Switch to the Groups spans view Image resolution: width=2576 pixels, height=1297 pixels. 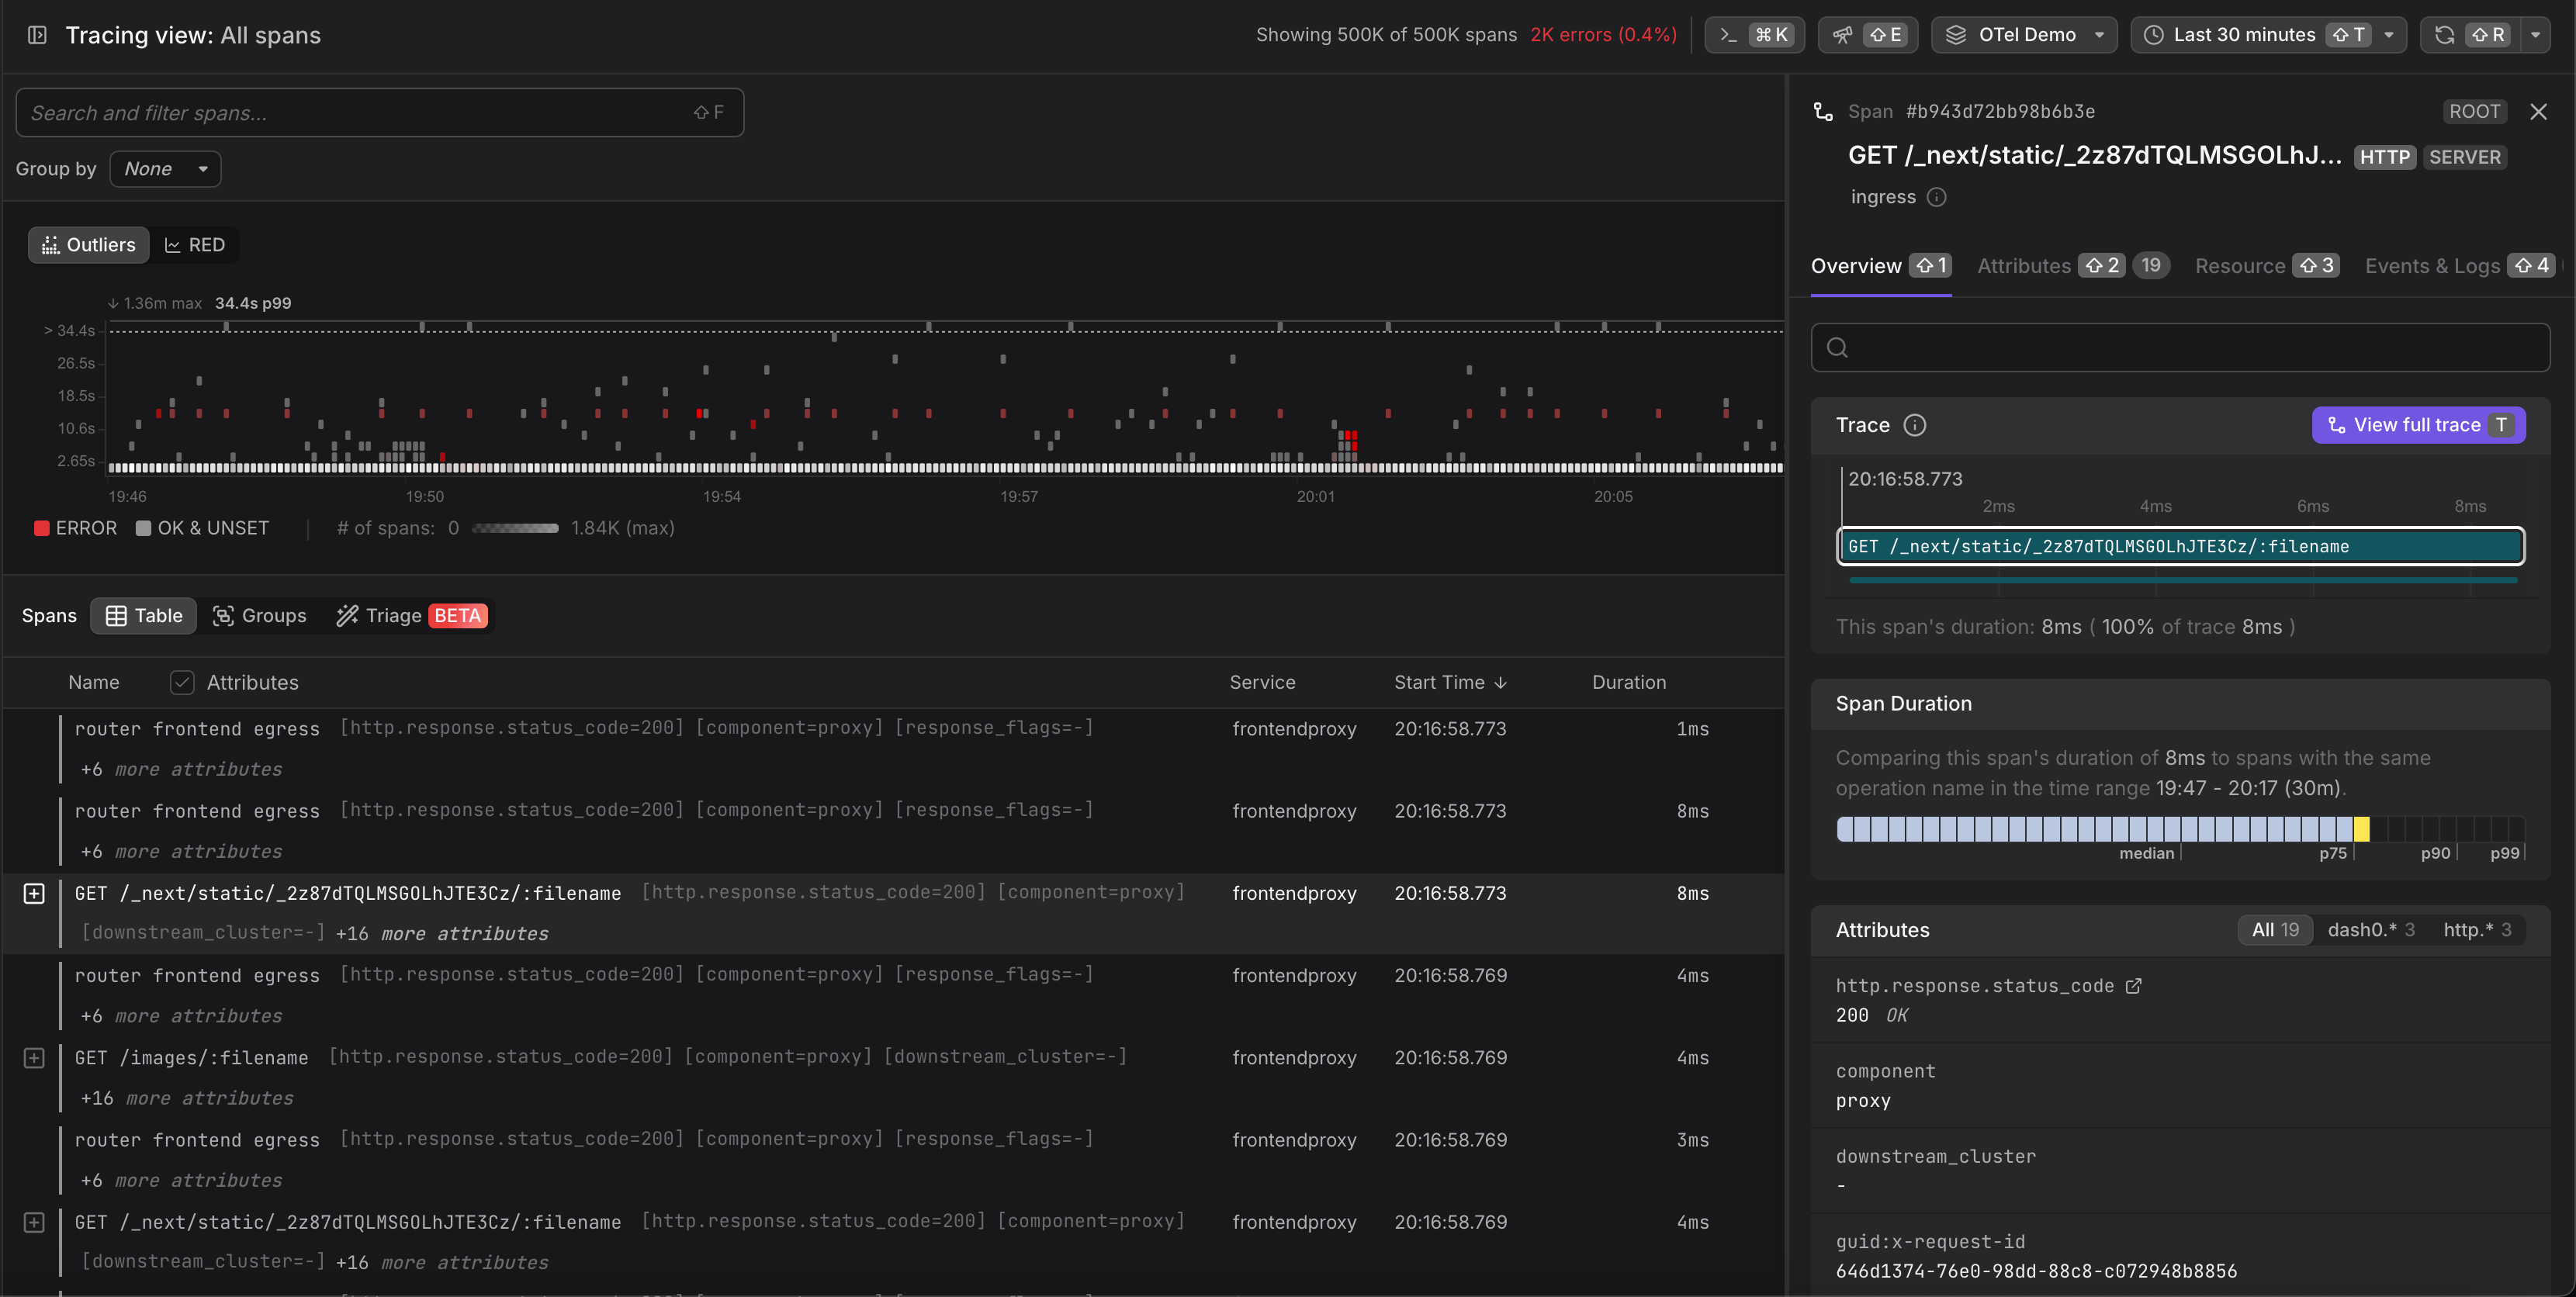(x=260, y=616)
